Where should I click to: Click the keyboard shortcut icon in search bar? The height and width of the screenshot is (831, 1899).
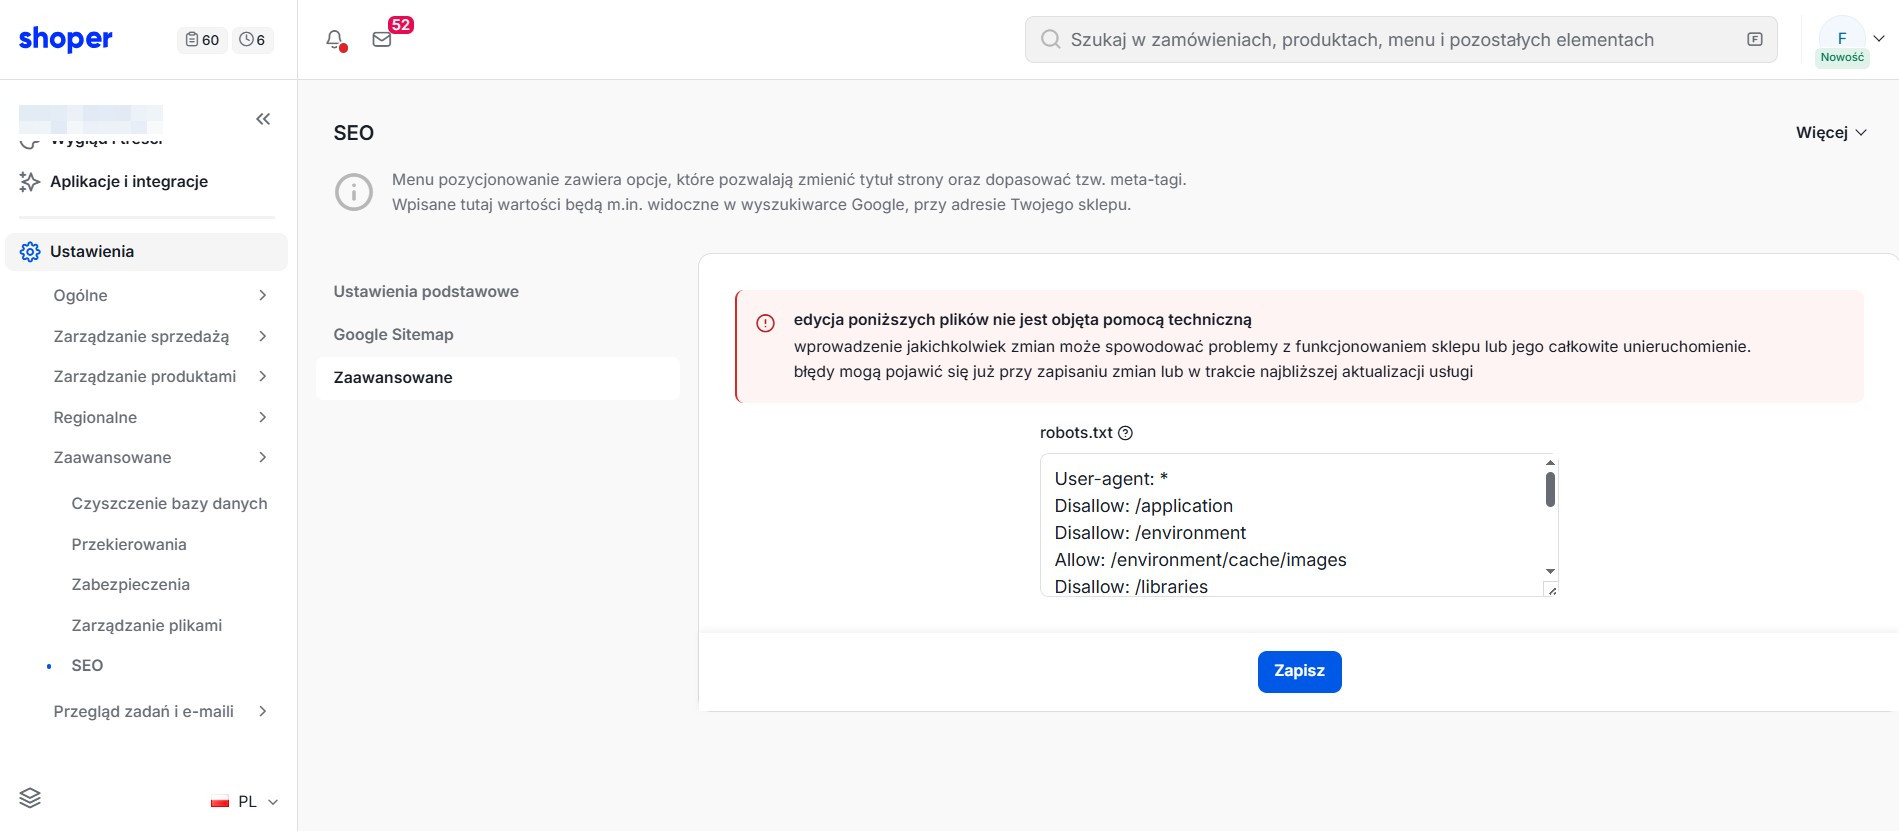[x=1754, y=39]
